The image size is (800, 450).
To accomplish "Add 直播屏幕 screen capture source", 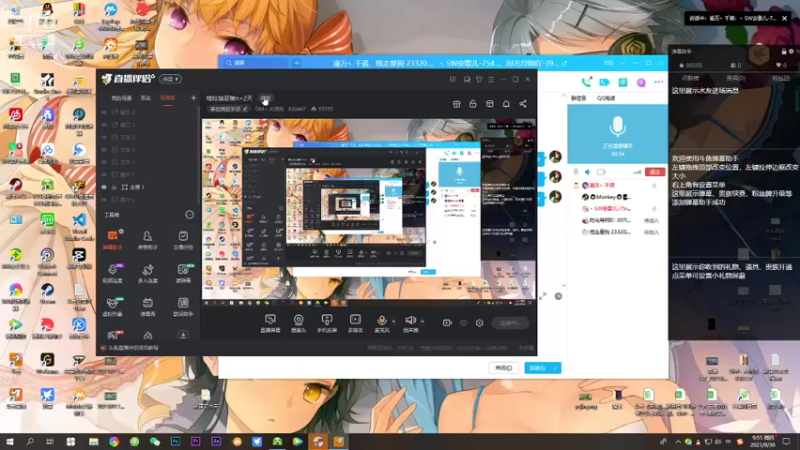I will click(x=270, y=323).
